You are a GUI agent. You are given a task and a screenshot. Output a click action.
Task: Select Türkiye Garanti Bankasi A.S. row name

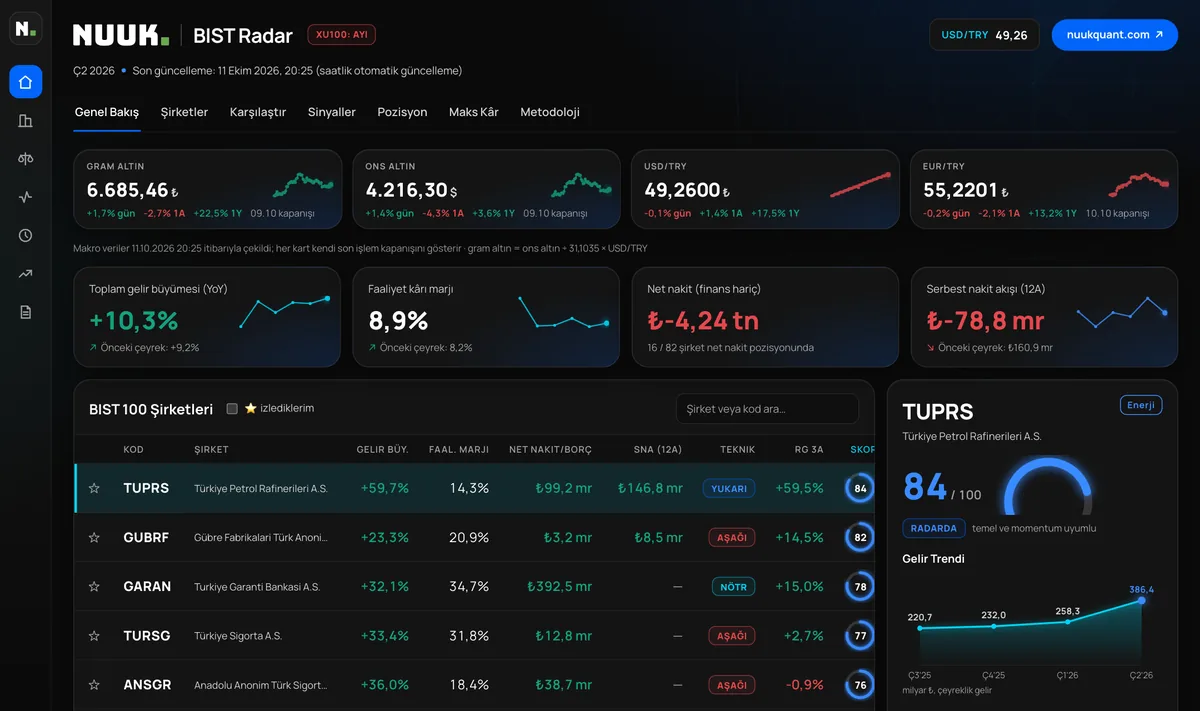point(257,587)
